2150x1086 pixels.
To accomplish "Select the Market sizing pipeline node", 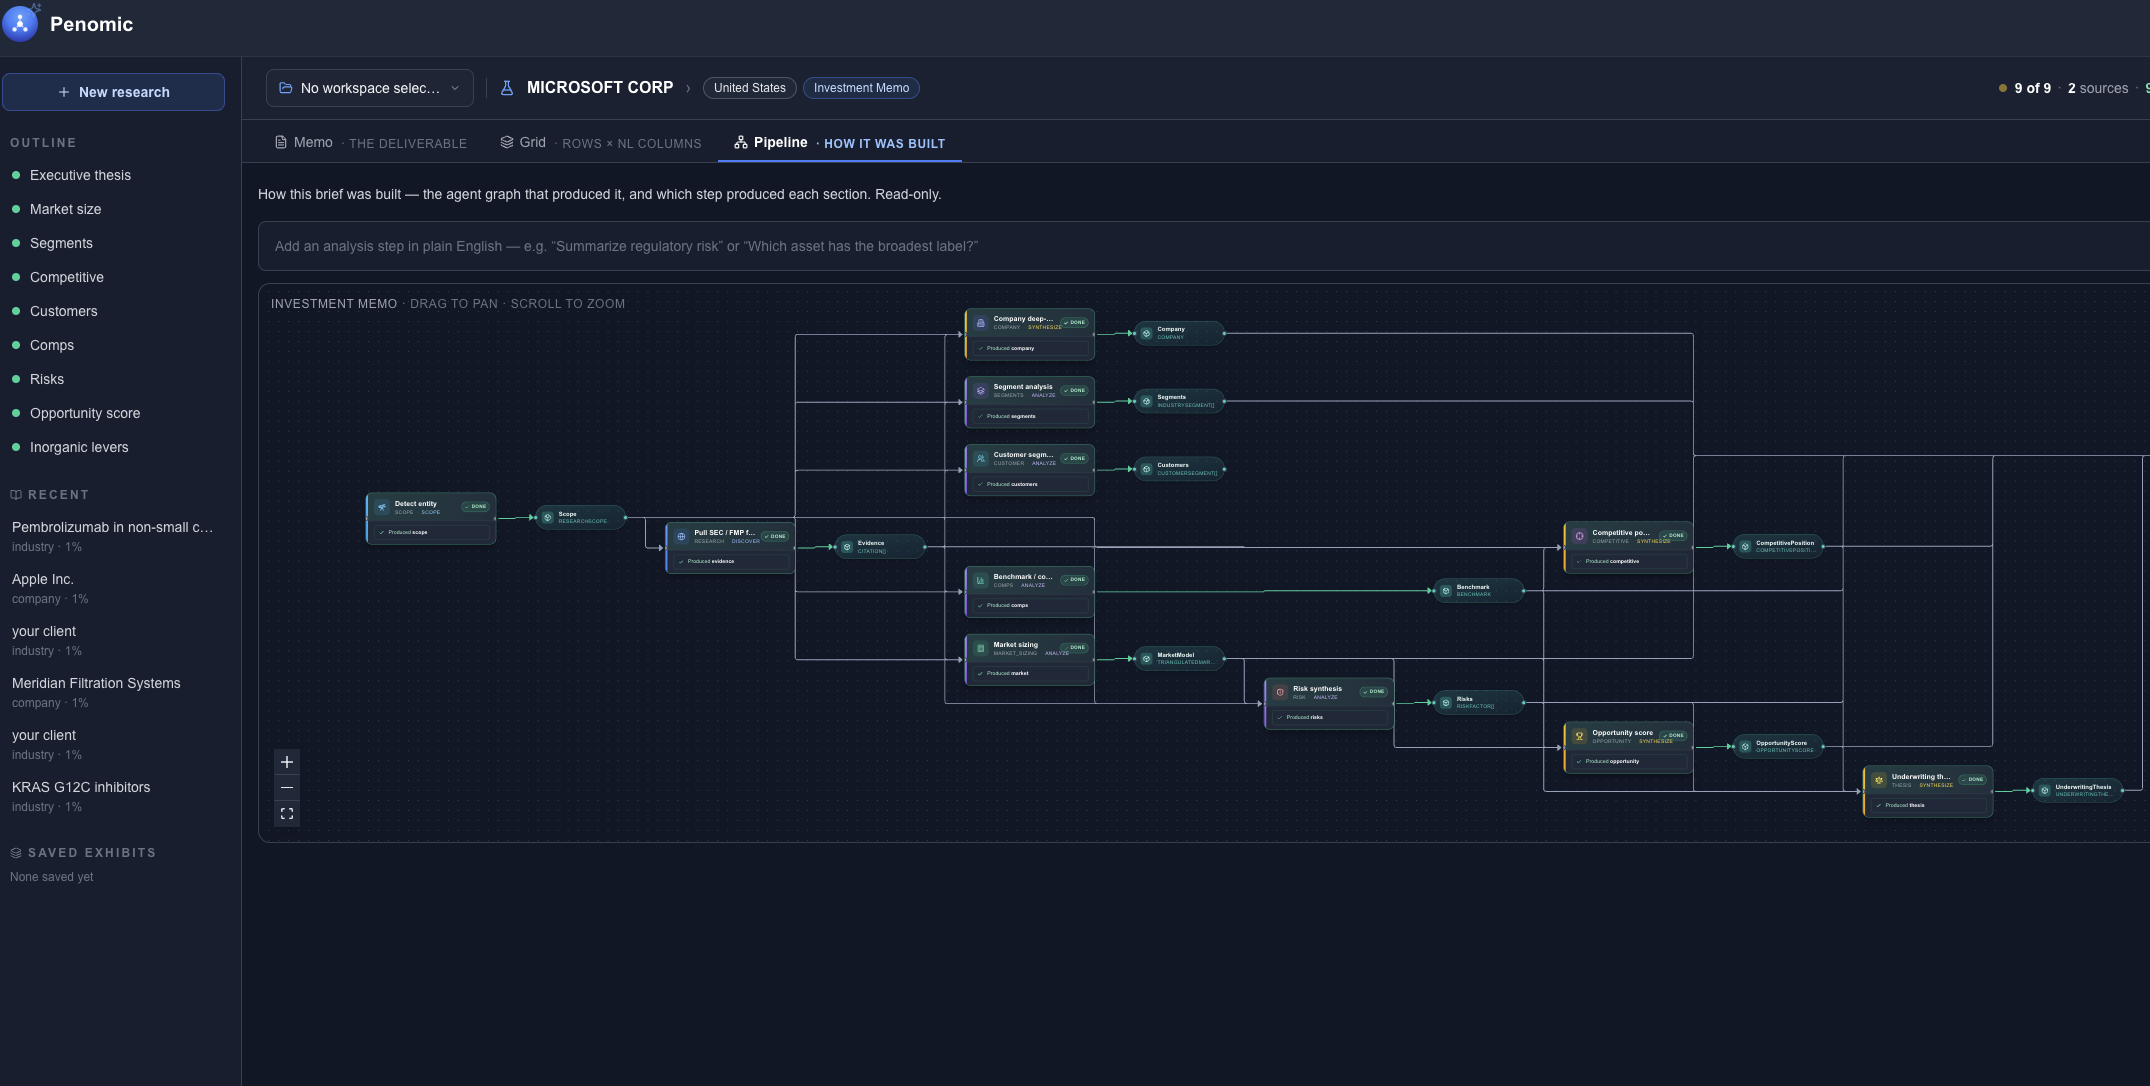I will pos(1030,659).
